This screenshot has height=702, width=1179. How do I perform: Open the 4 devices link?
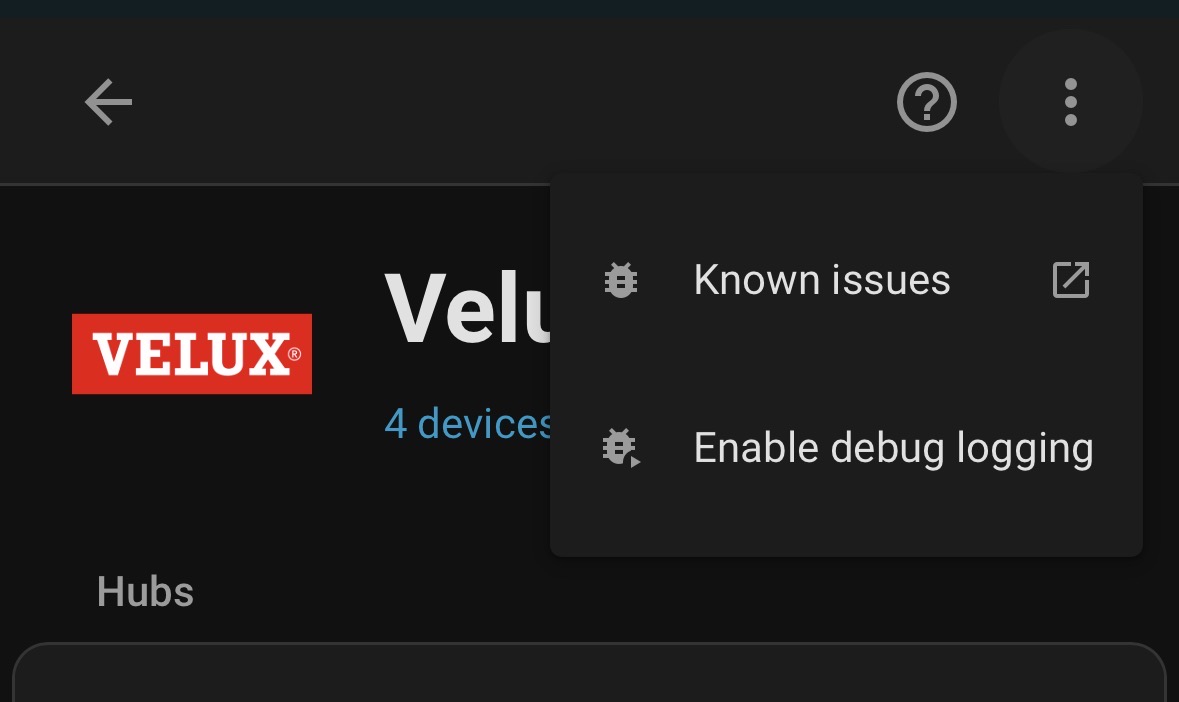click(x=466, y=424)
